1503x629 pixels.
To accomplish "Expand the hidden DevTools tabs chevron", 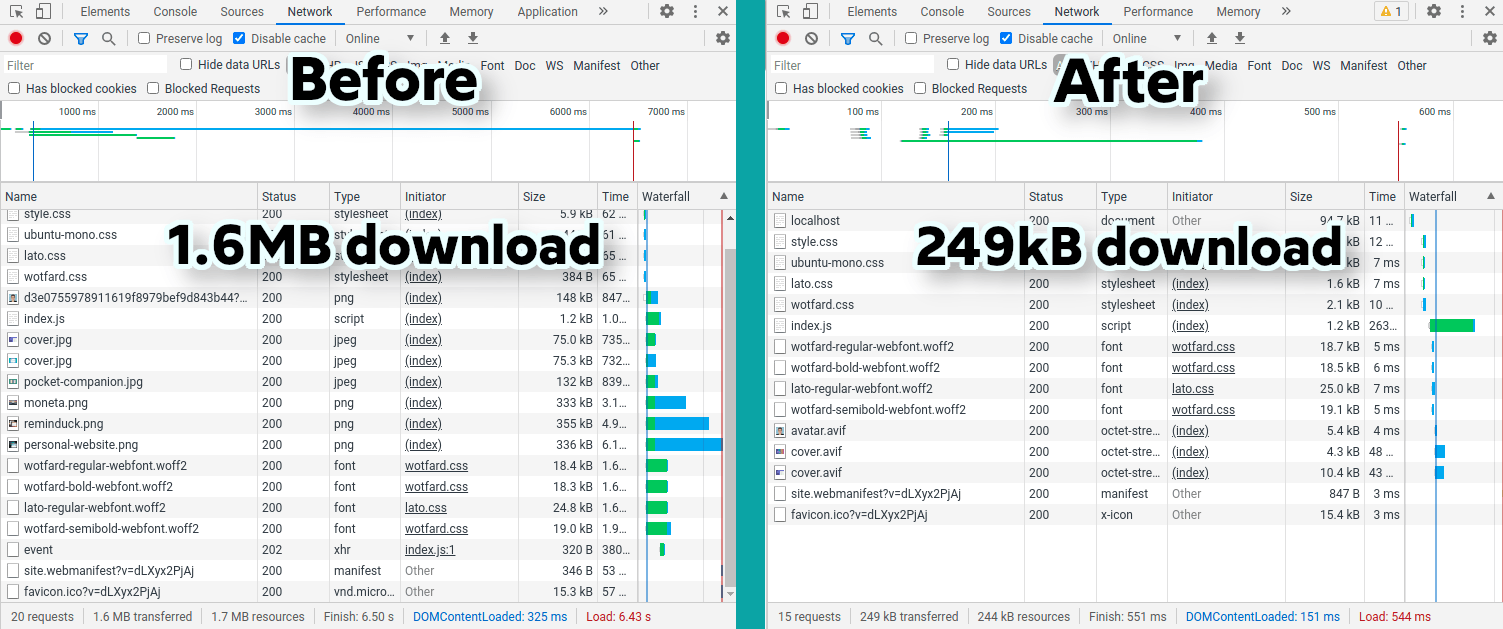I will click(x=602, y=11).
